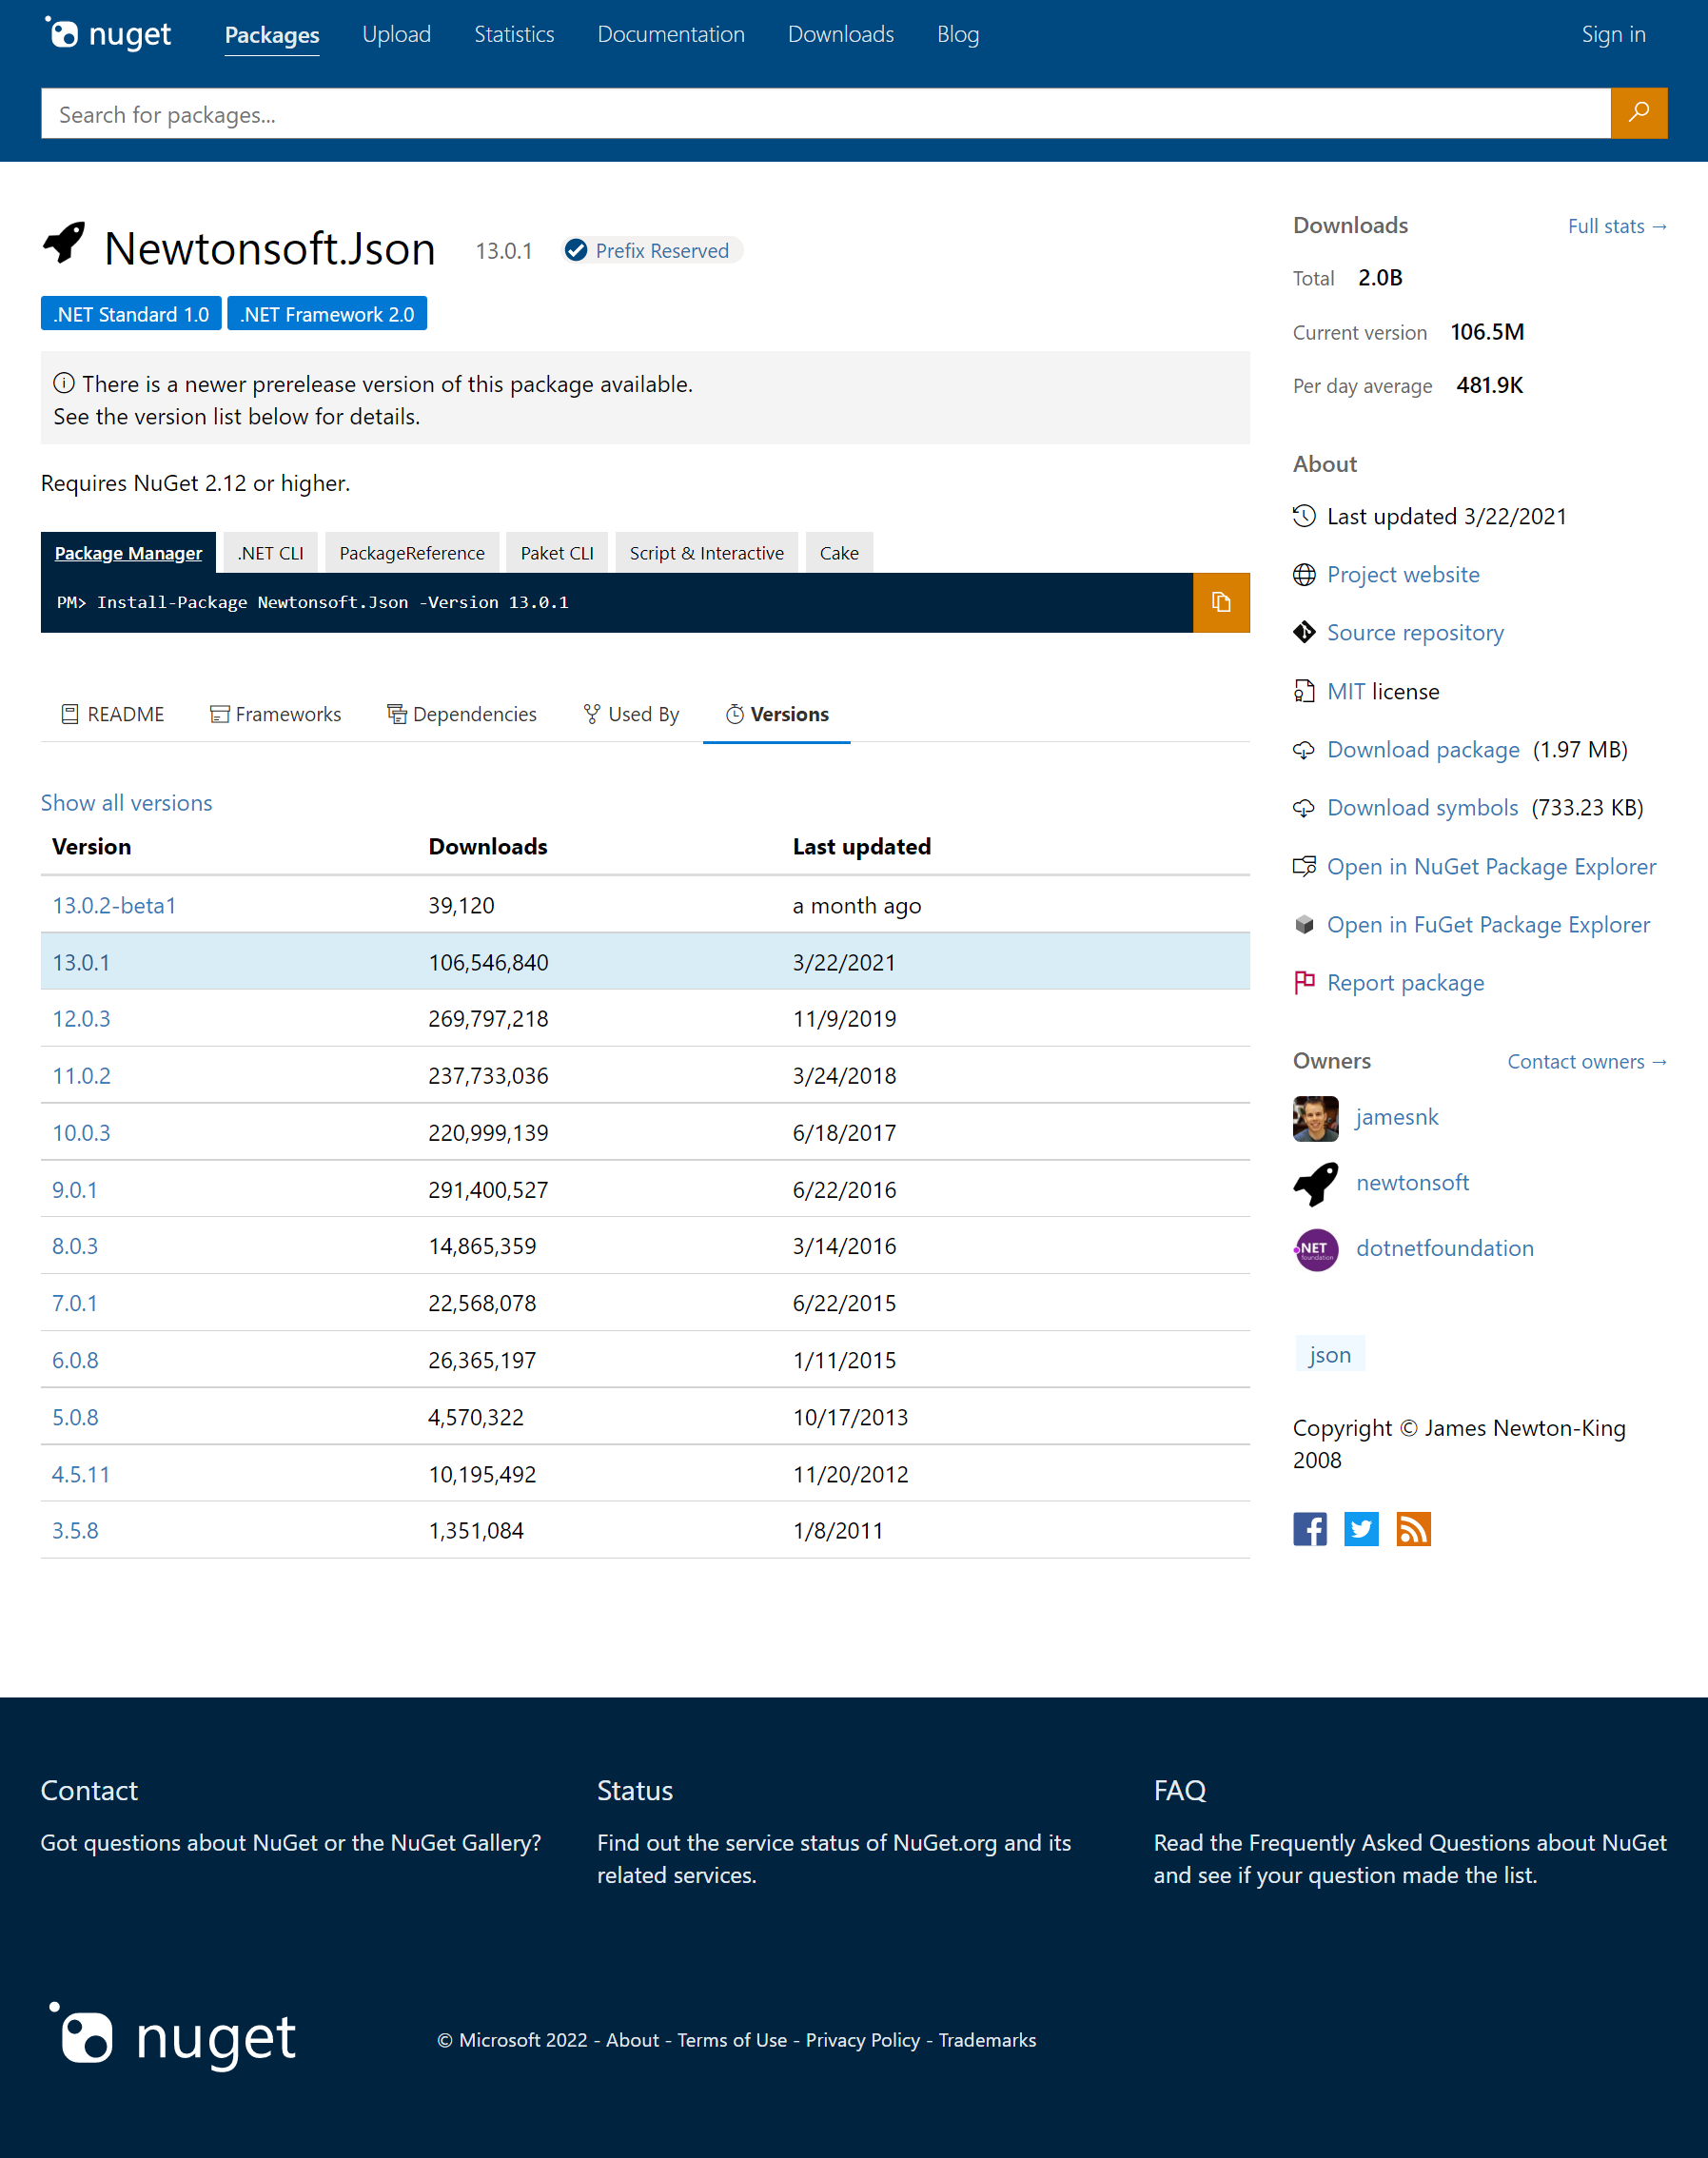Image resolution: width=1708 pixels, height=2158 pixels.
Task: Click the FuGet Package Explorer cube icon
Action: coord(1304,924)
